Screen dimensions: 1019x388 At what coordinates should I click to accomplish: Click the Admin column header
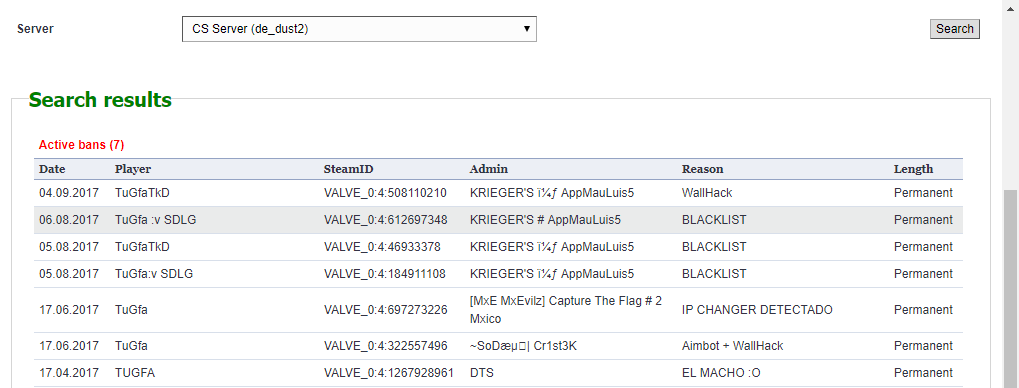[489, 169]
